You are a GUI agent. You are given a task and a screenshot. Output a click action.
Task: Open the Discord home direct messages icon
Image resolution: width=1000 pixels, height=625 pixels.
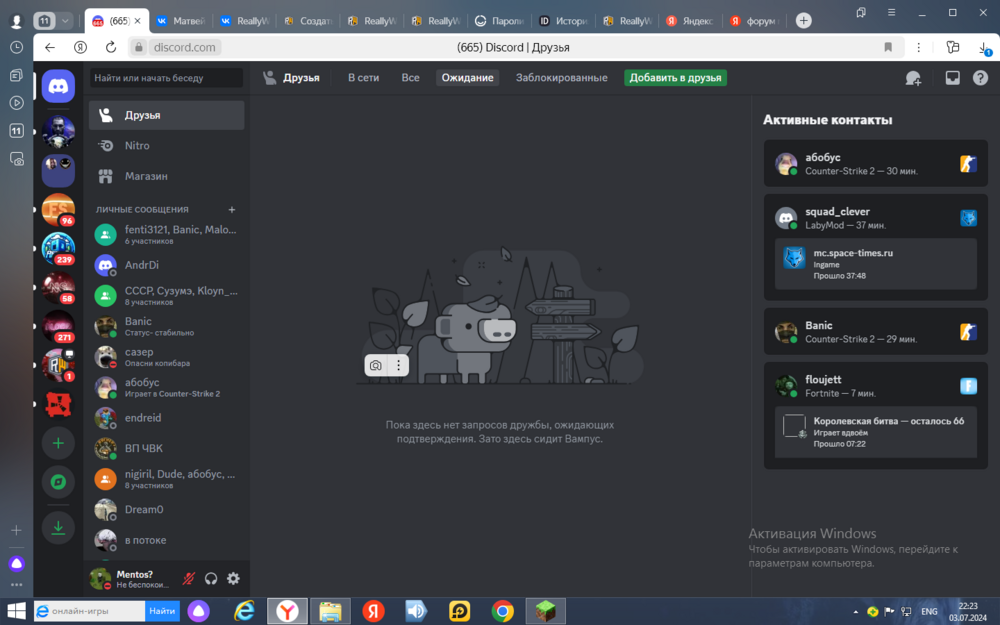click(x=58, y=86)
